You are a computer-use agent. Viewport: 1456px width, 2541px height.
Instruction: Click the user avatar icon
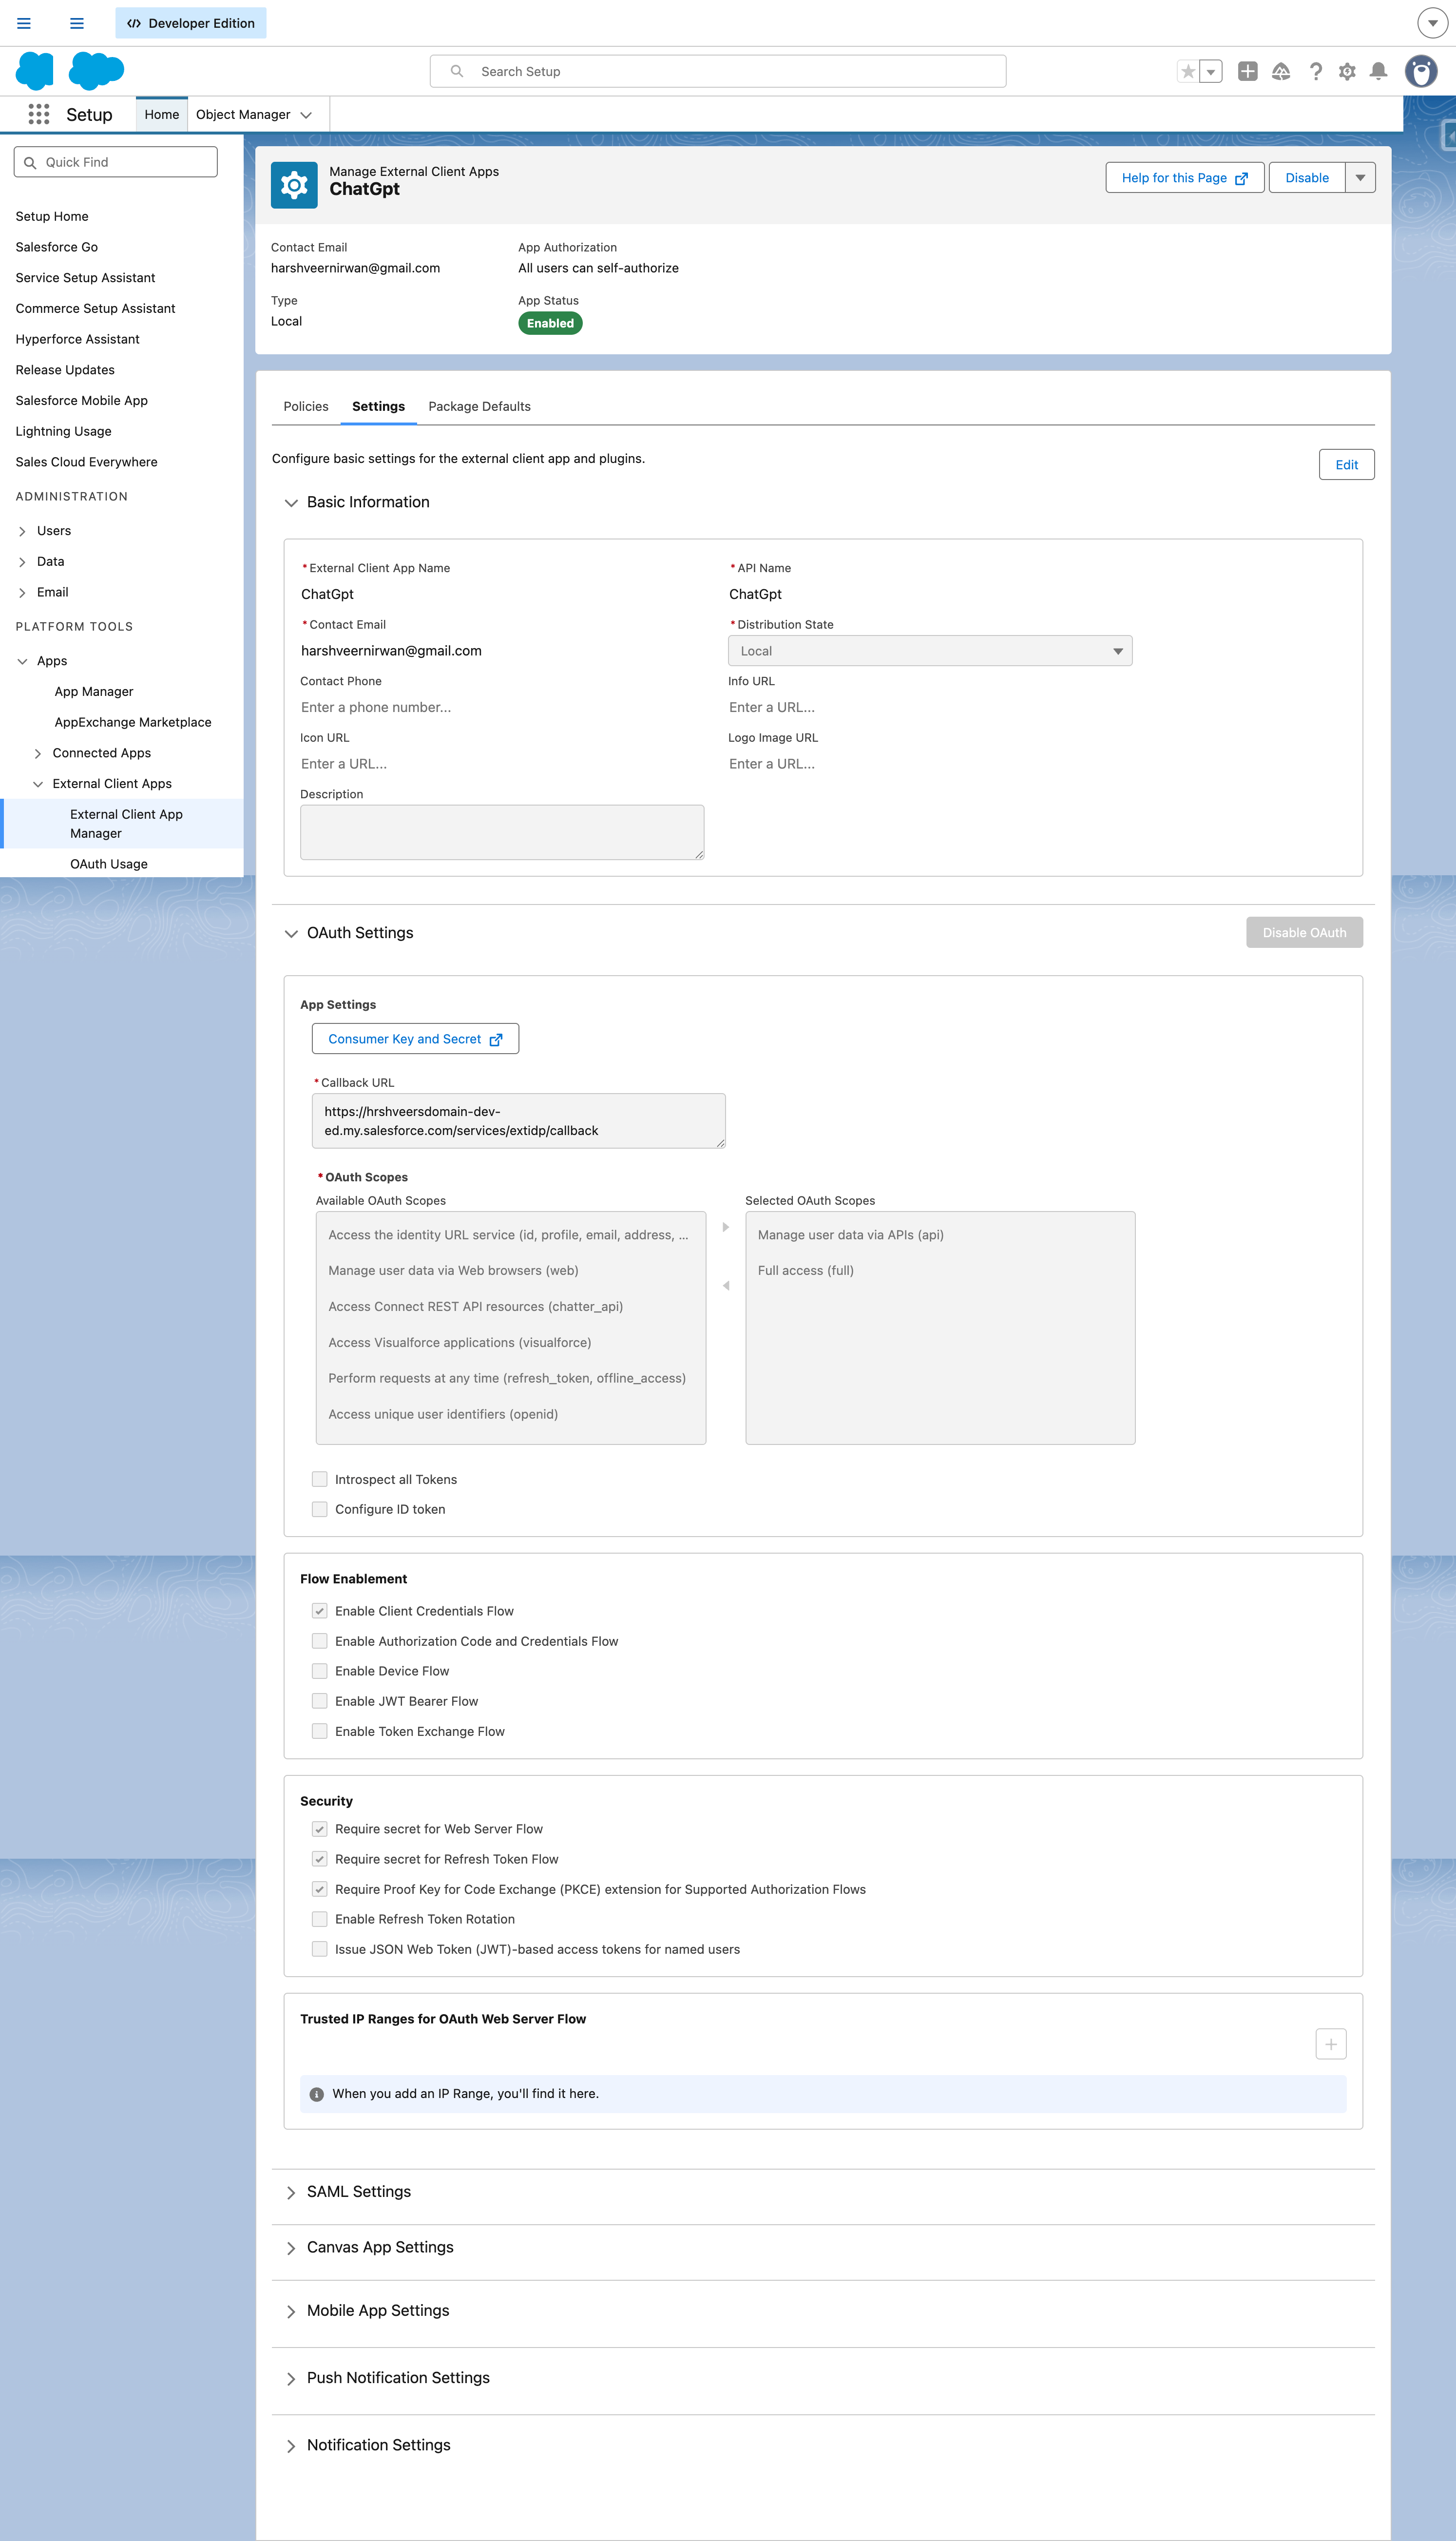click(1421, 71)
